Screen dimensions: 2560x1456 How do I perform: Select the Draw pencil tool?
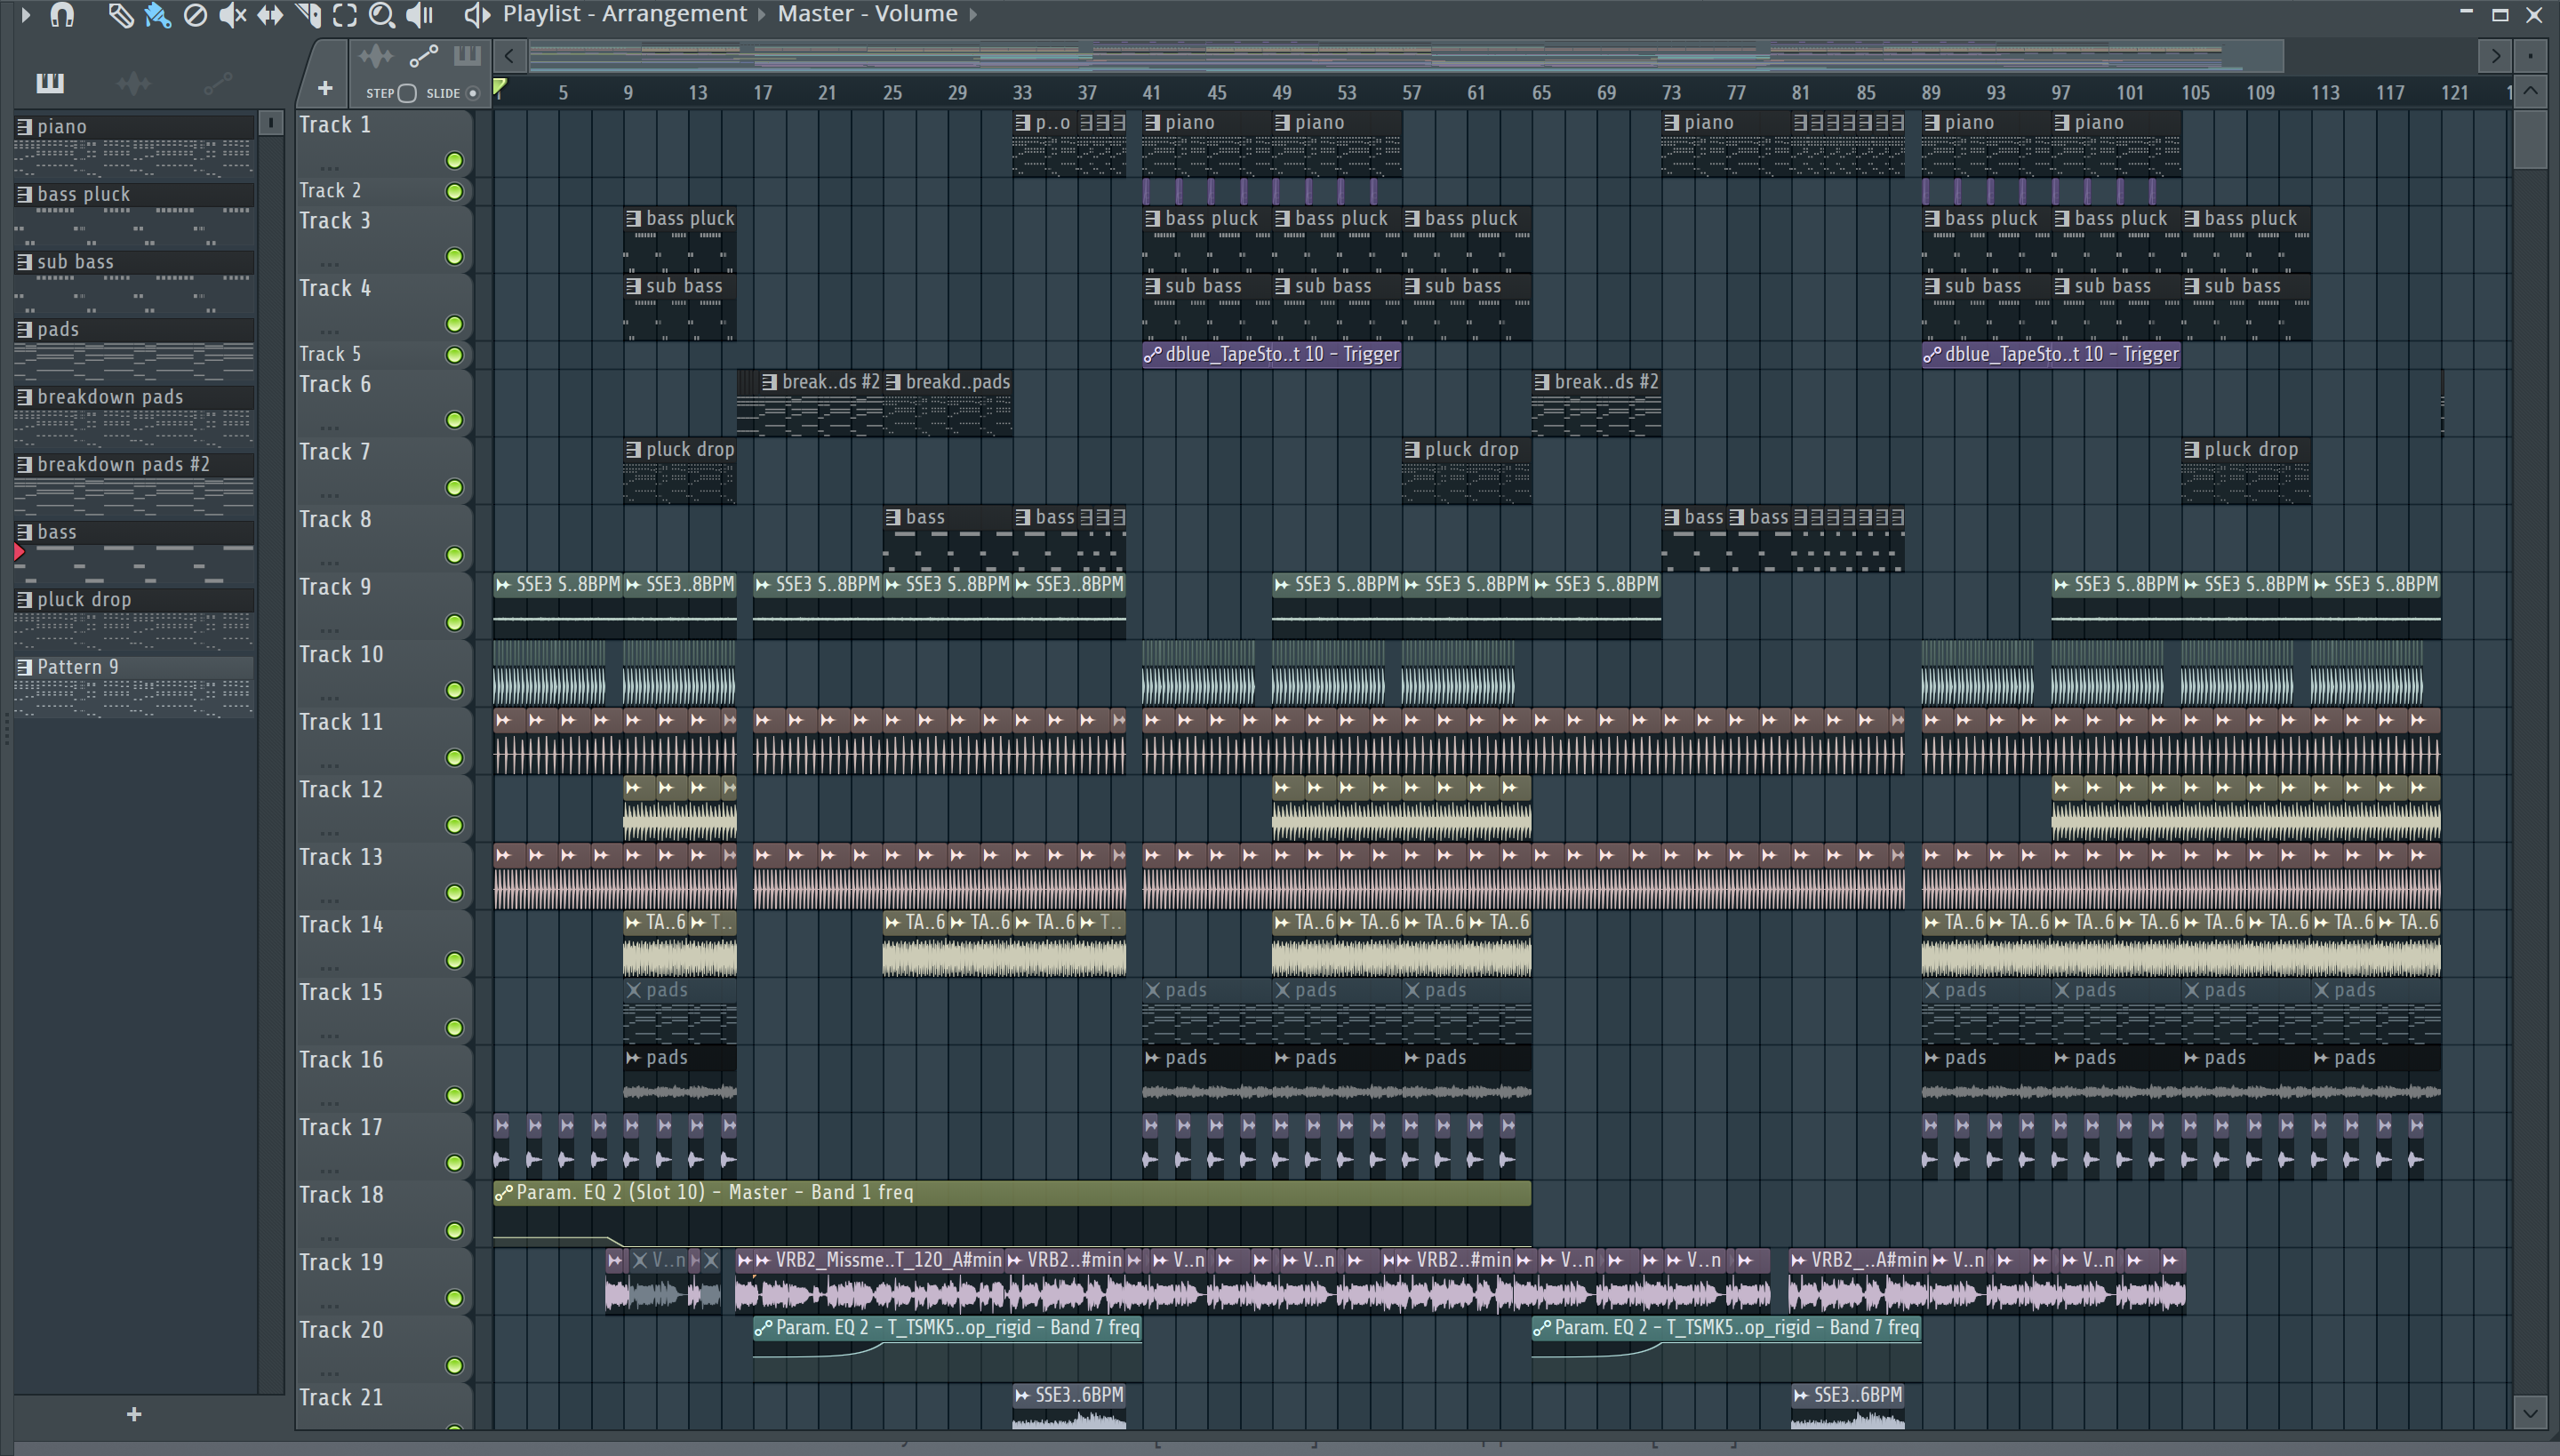[120, 15]
